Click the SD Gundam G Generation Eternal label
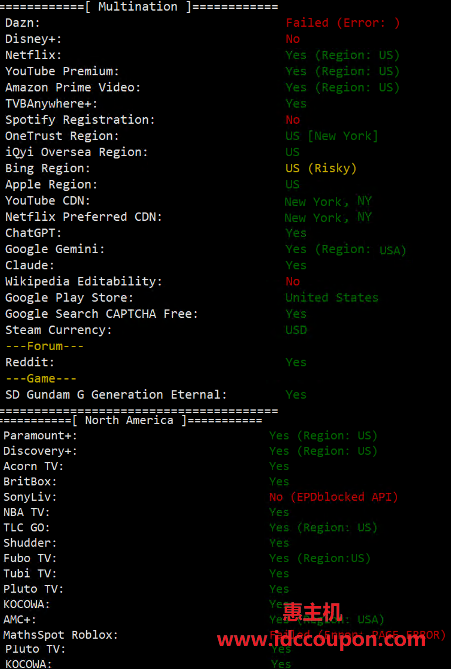451x669 pixels. click(x=116, y=395)
